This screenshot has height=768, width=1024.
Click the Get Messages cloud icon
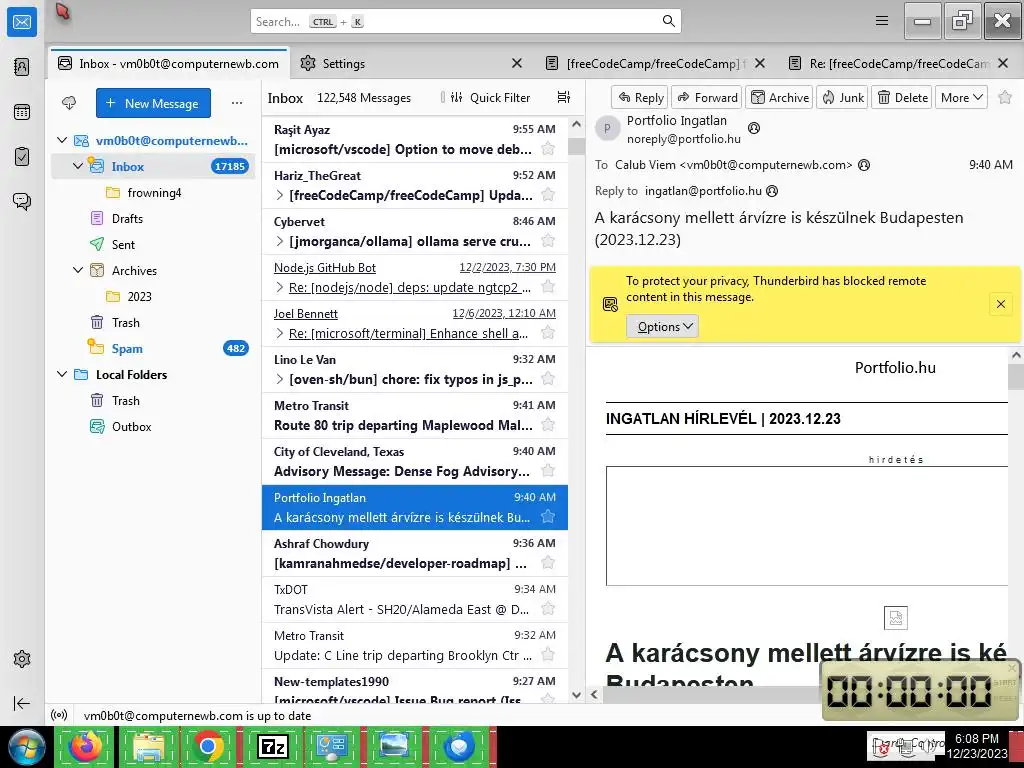pyautogui.click(x=69, y=103)
